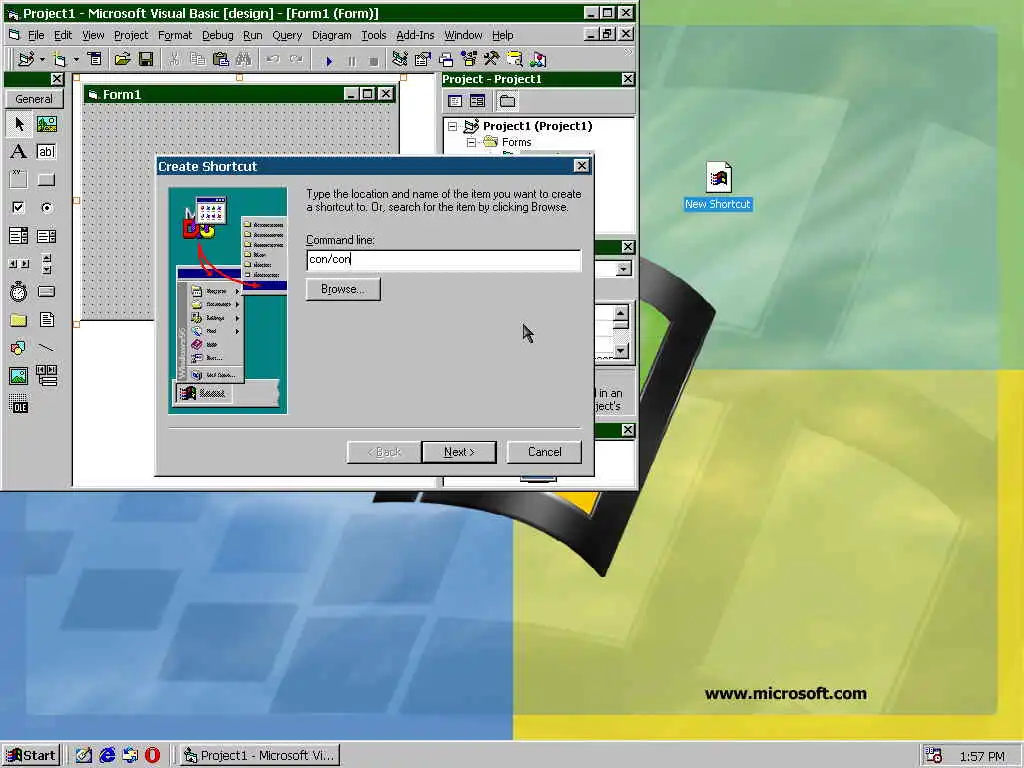Select the ListBox control in the toolbox
This screenshot has width=1024, height=768.
point(46,235)
